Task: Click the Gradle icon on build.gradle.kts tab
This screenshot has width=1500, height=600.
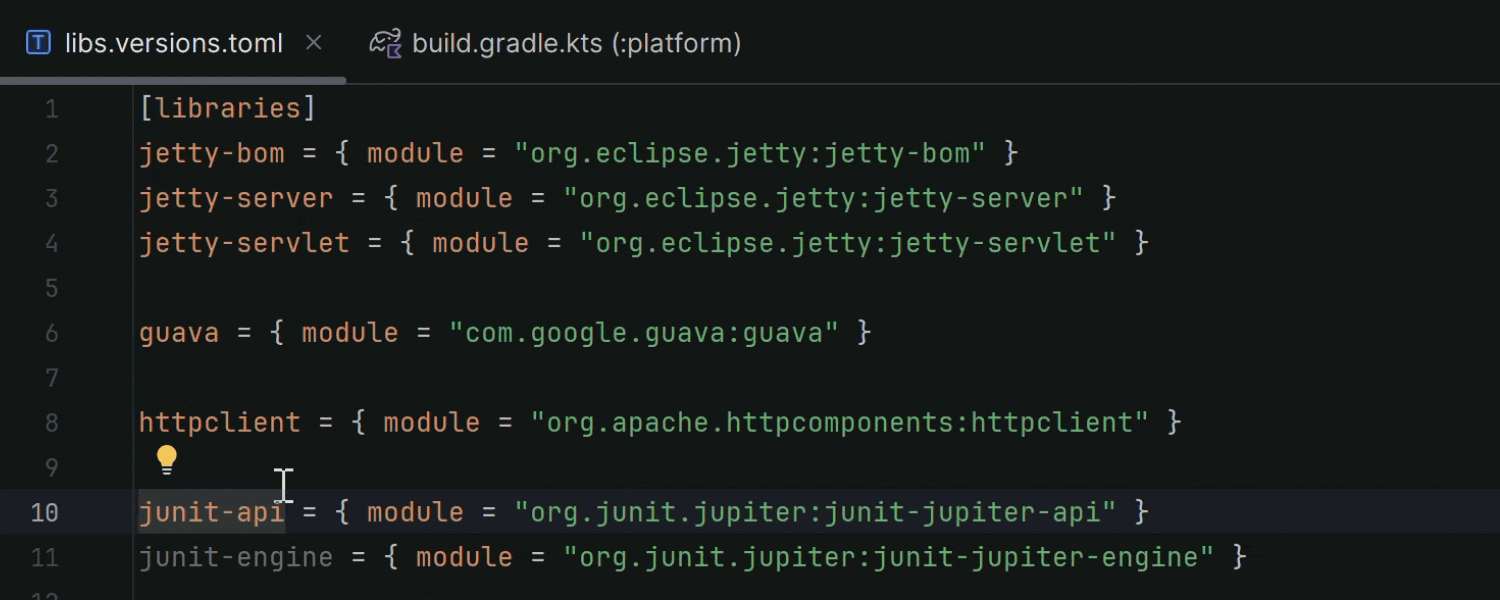Action: point(385,43)
